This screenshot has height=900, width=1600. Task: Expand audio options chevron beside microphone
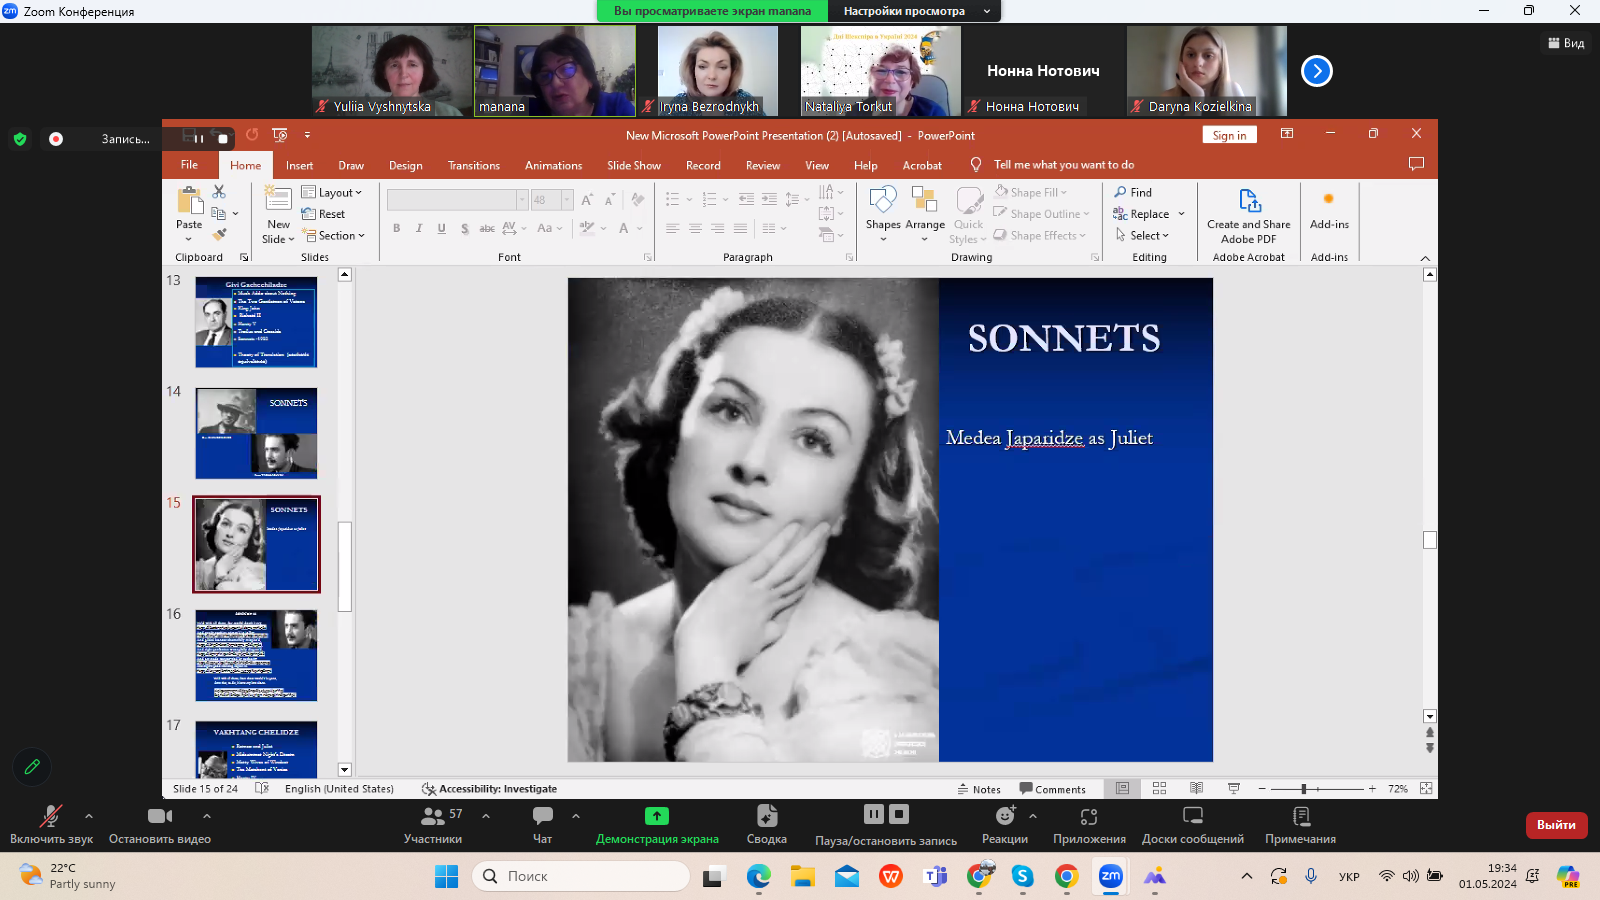[89, 816]
